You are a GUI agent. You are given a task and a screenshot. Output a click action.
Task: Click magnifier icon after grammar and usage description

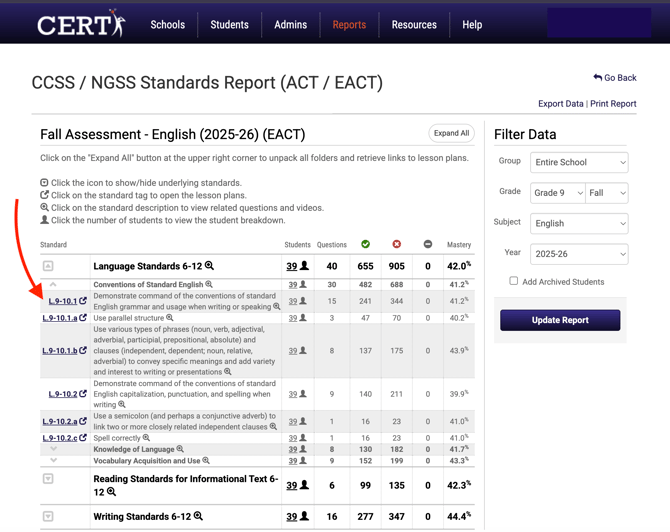277,306
